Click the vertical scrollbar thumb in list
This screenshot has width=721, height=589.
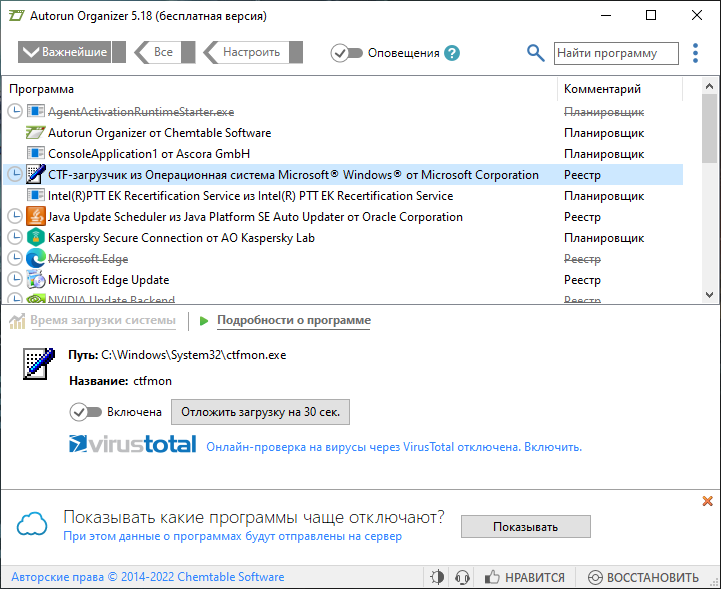[709, 129]
